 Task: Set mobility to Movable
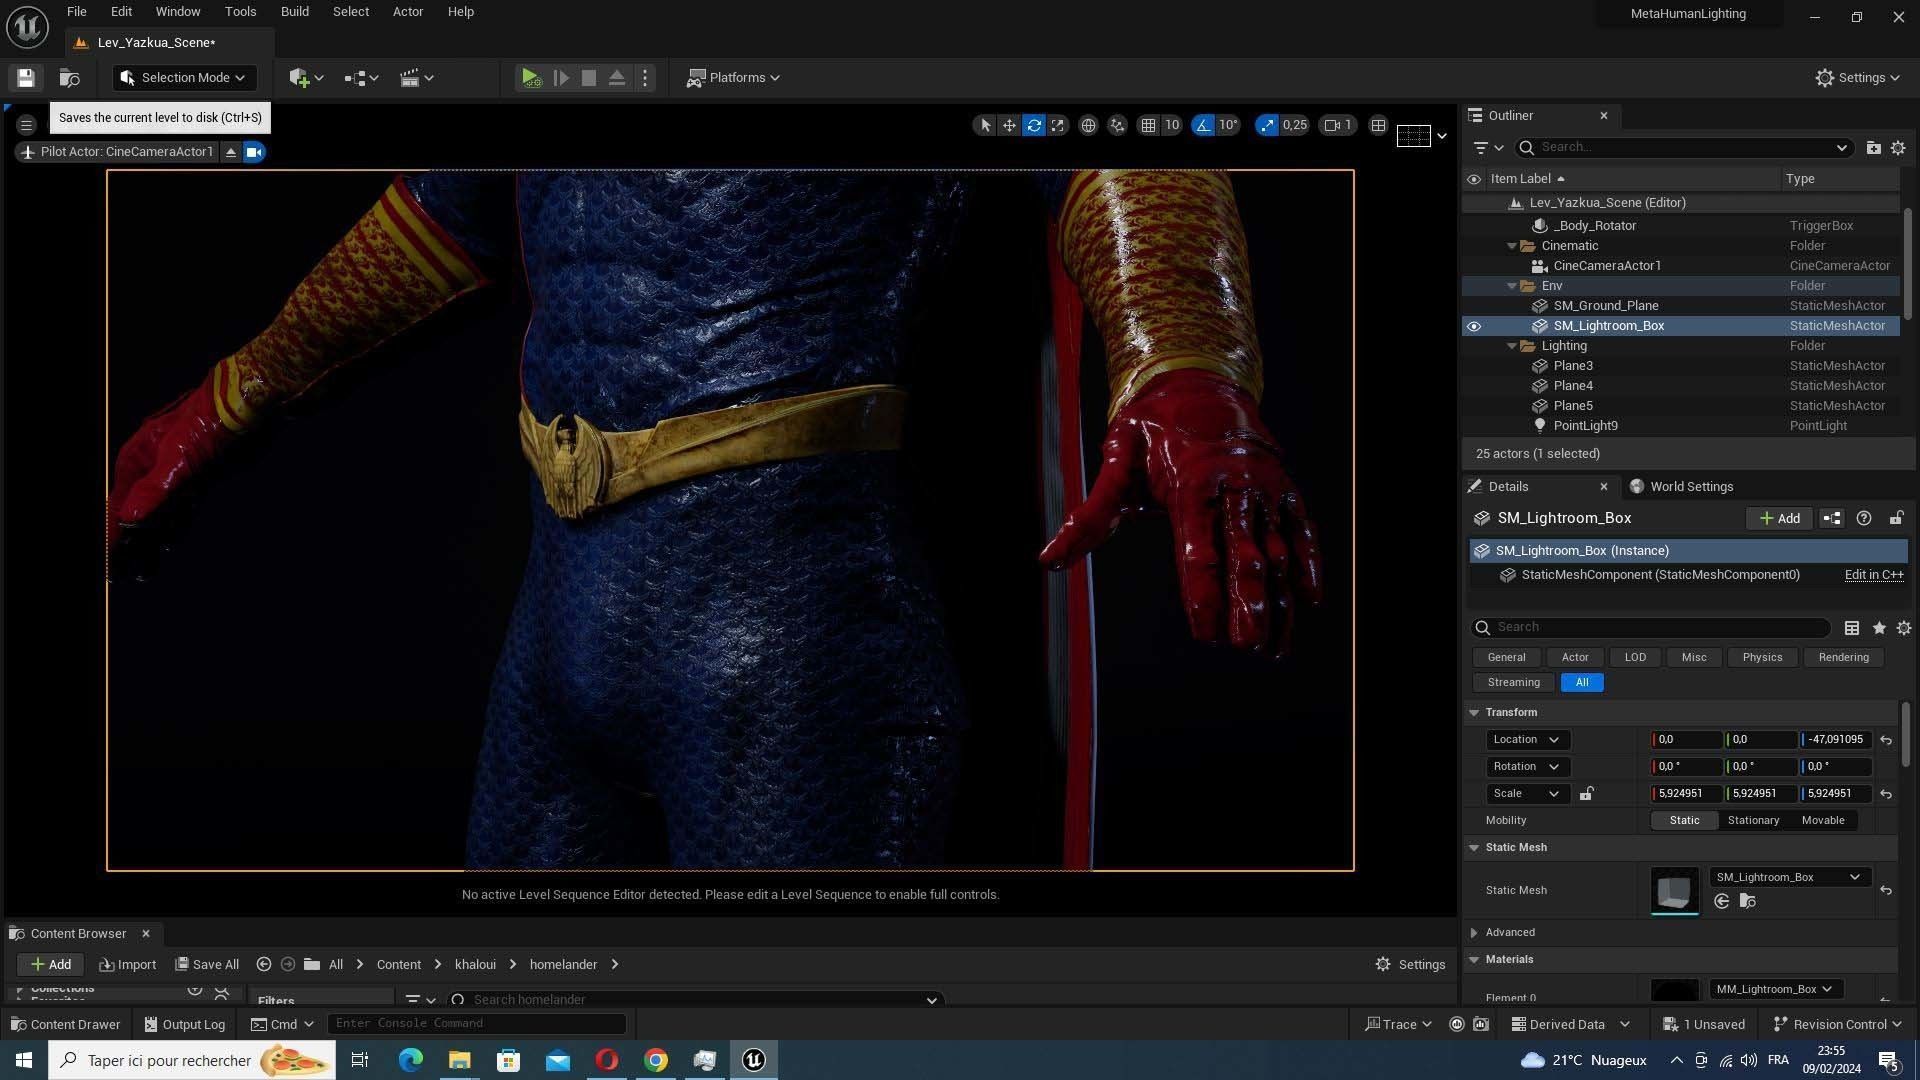(x=1822, y=820)
